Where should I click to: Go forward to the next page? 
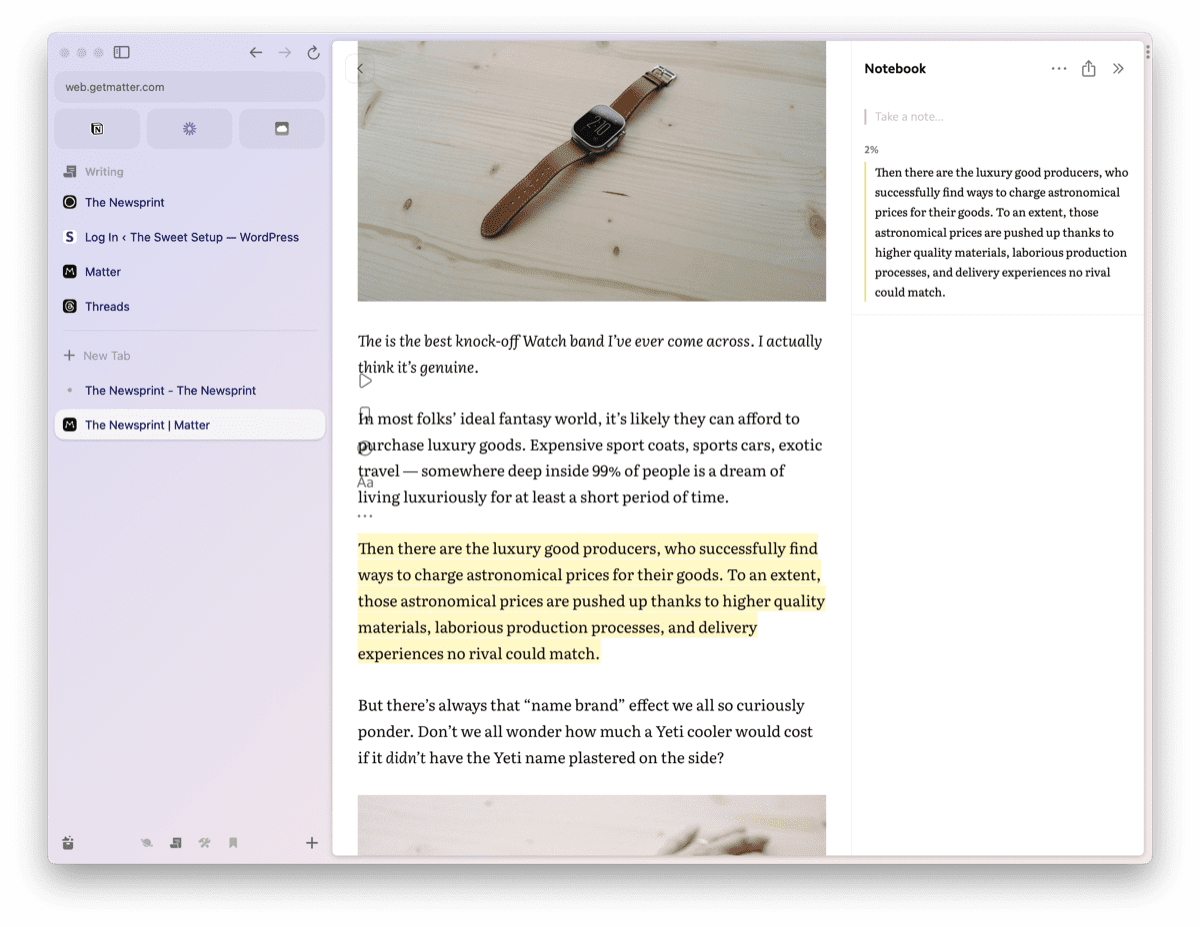(285, 52)
